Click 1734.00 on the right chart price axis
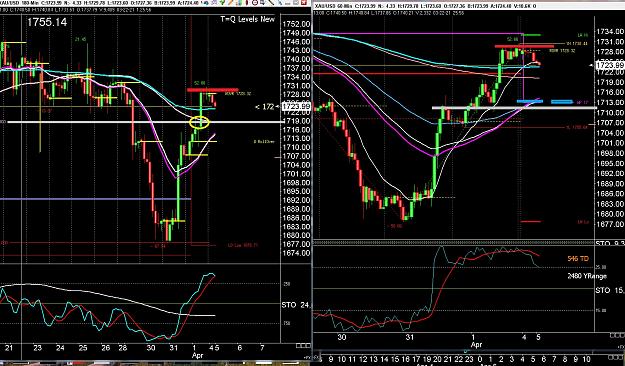 (x=610, y=31)
